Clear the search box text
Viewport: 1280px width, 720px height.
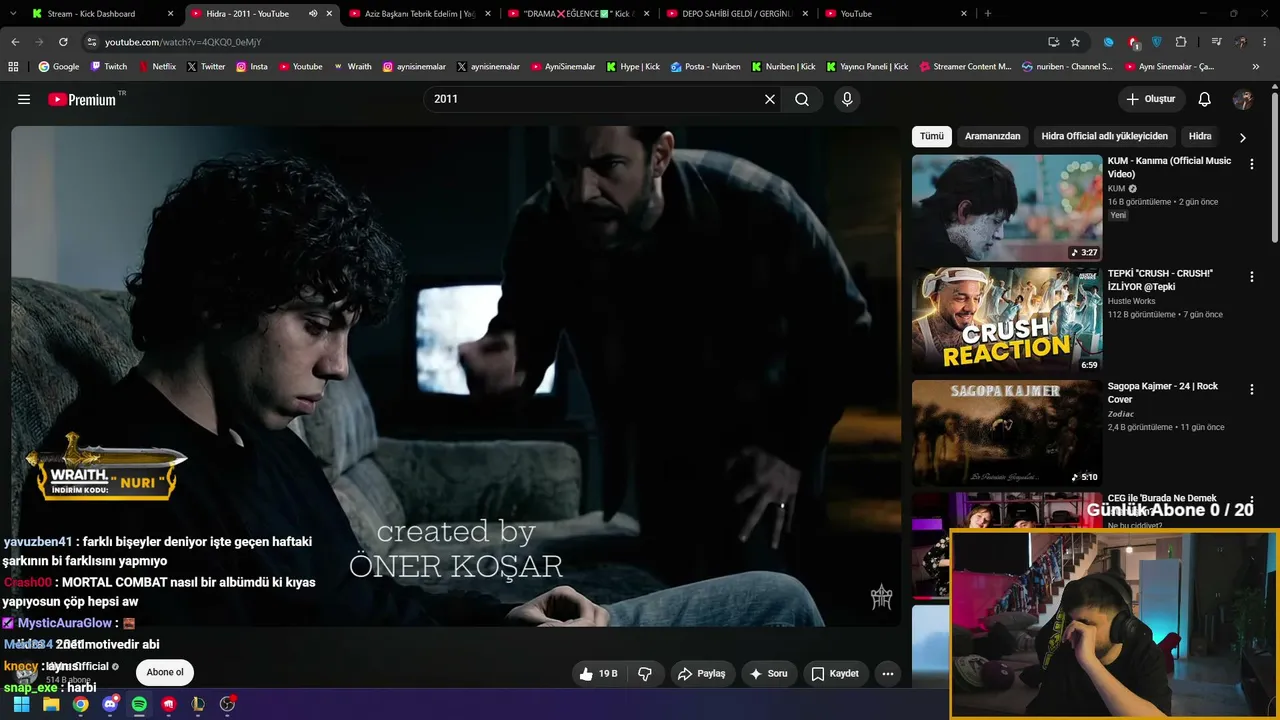pyautogui.click(x=770, y=99)
